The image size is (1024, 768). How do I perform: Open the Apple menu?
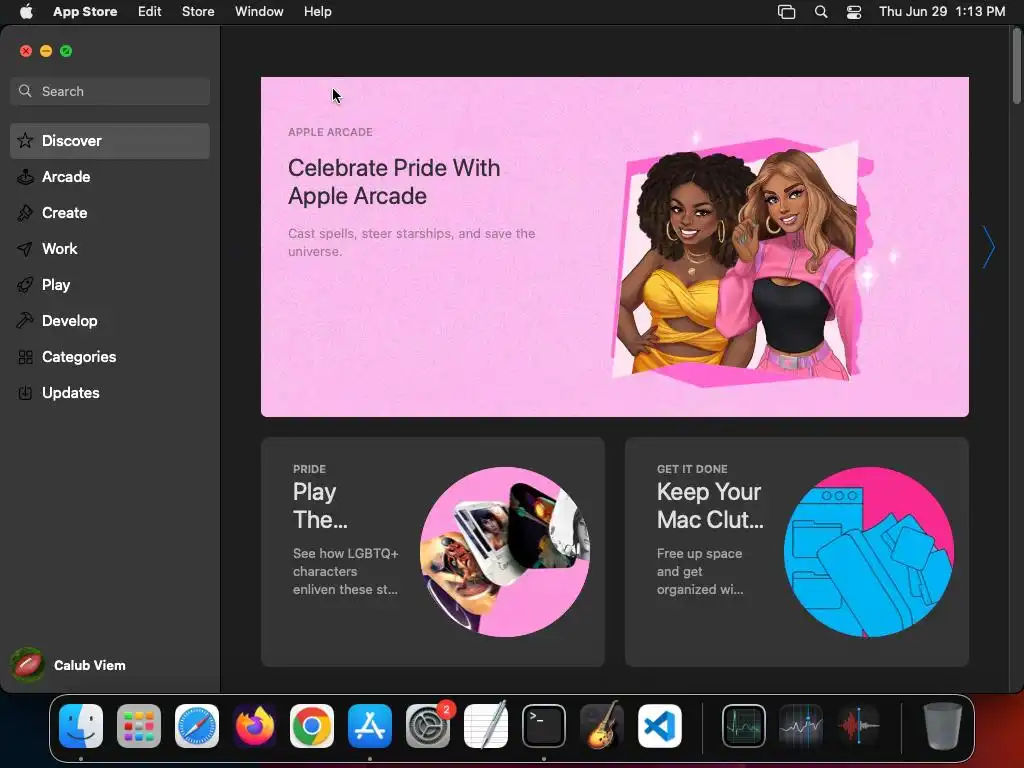pyautogui.click(x=26, y=12)
